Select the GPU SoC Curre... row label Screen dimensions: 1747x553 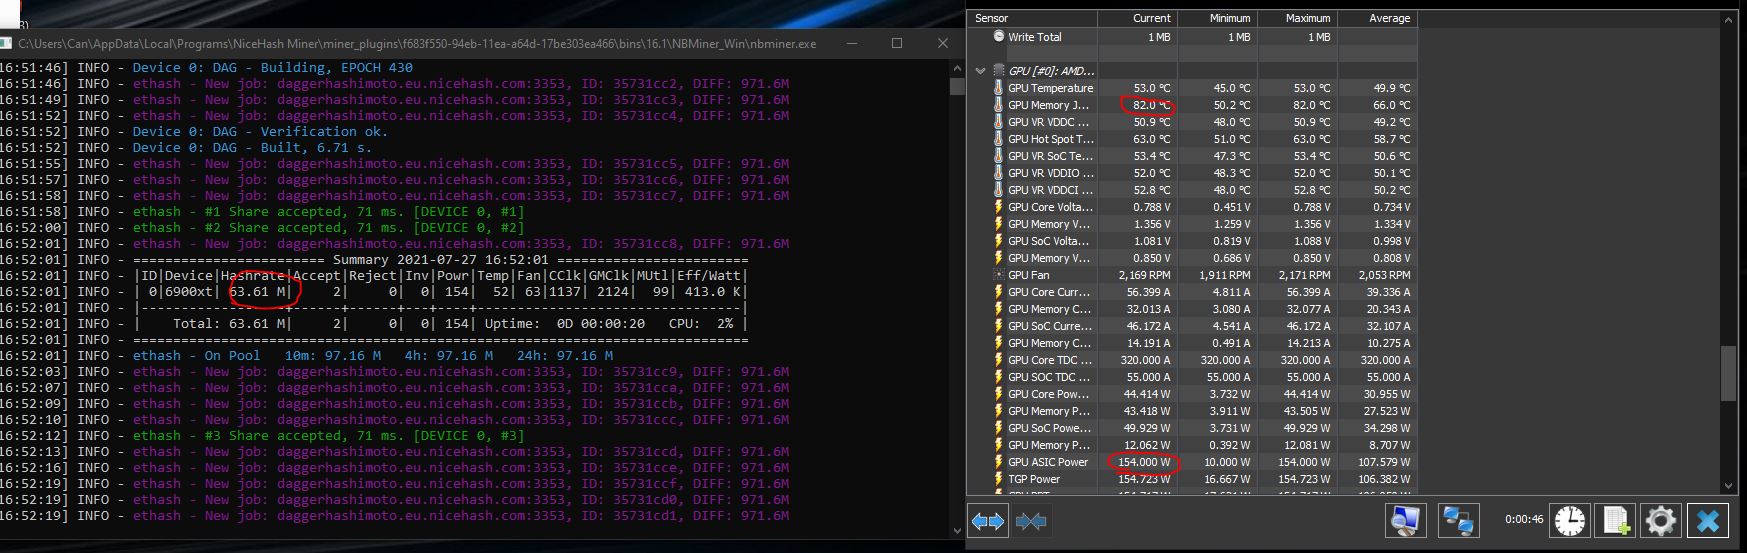coord(1050,326)
